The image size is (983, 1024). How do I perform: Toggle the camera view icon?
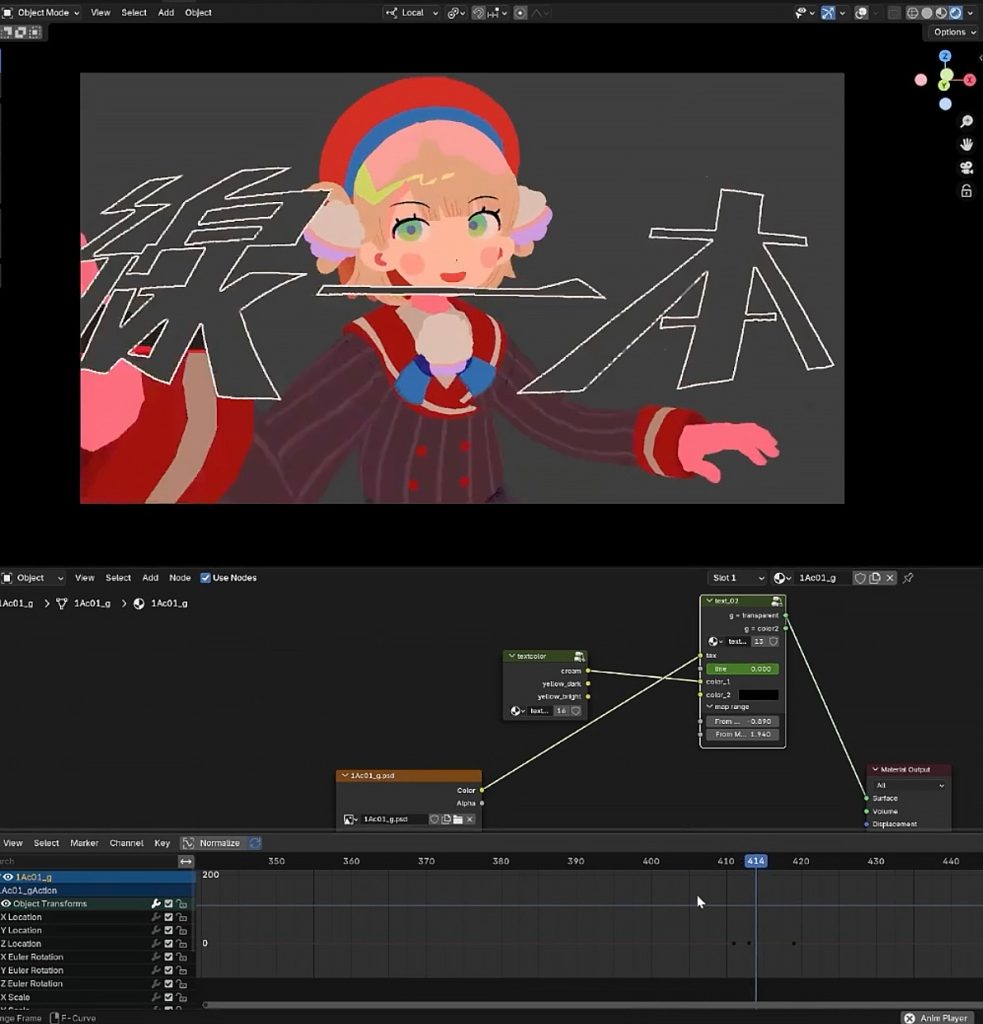(x=966, y=167)
